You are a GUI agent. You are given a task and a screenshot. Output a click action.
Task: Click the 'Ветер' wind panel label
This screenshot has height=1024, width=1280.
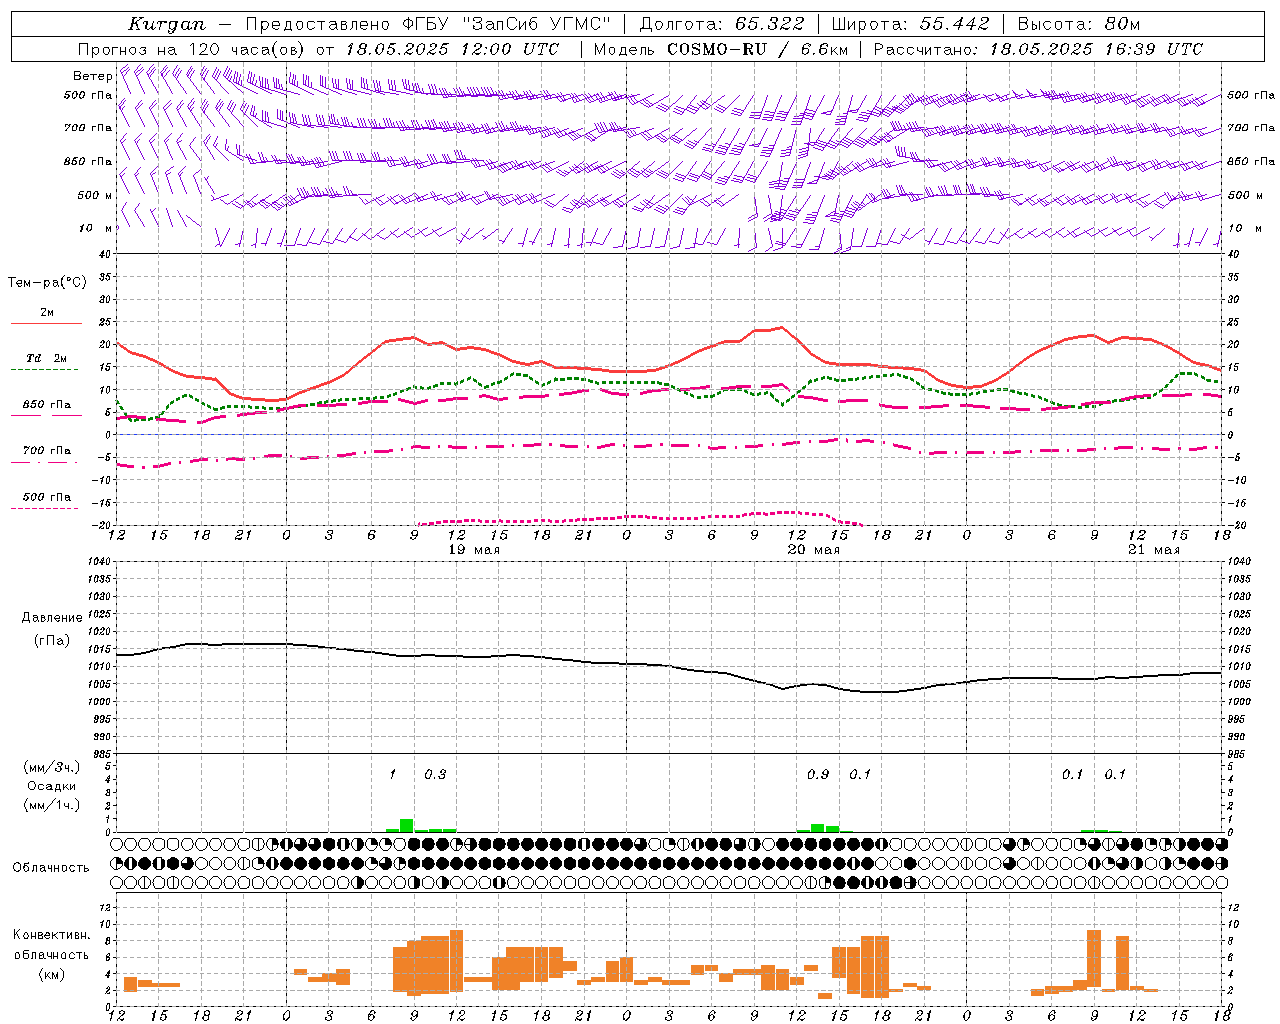(92, 76)
